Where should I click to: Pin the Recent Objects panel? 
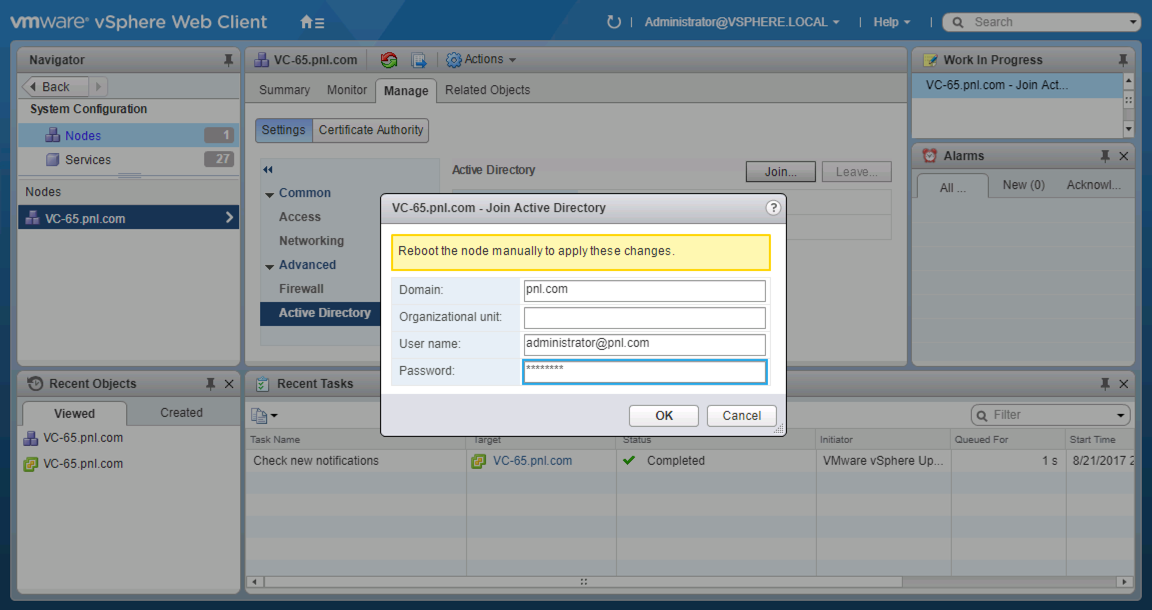[210, 384]
